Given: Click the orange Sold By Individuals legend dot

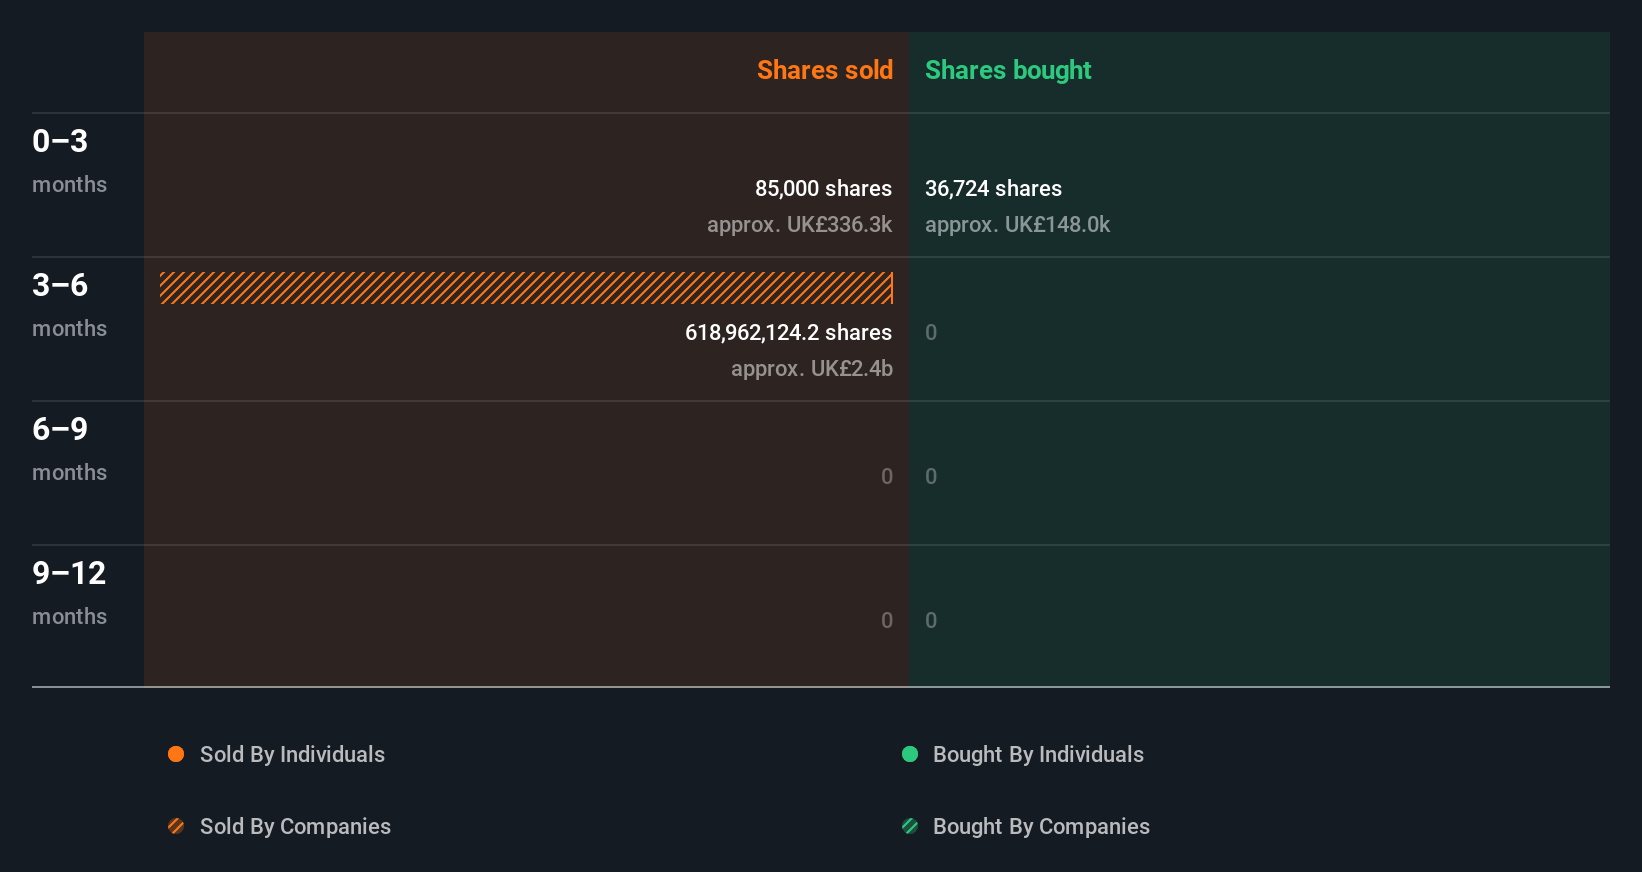Looking at the screenshot, I should pos(176,754).
